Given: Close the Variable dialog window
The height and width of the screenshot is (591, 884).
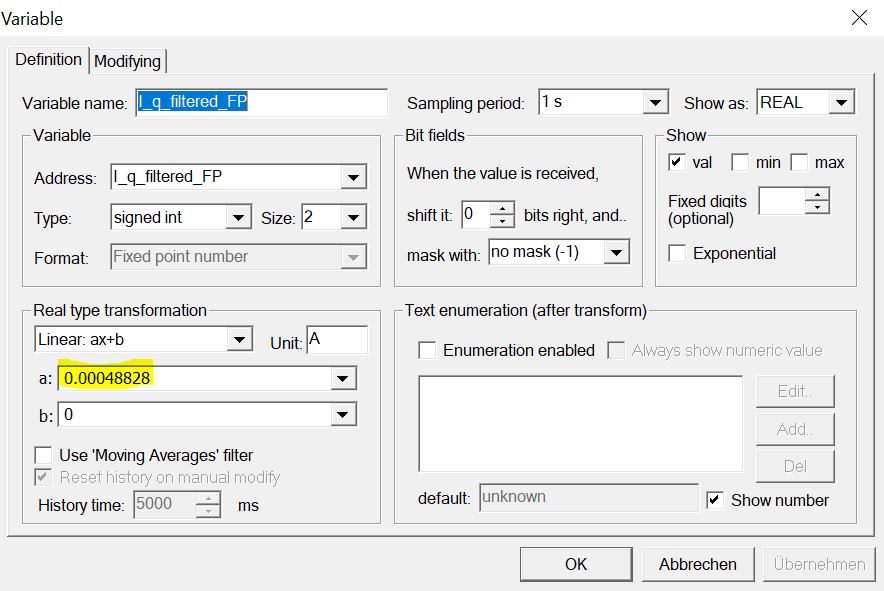Looking at the screenshot, I should click(x=858, y=17).
